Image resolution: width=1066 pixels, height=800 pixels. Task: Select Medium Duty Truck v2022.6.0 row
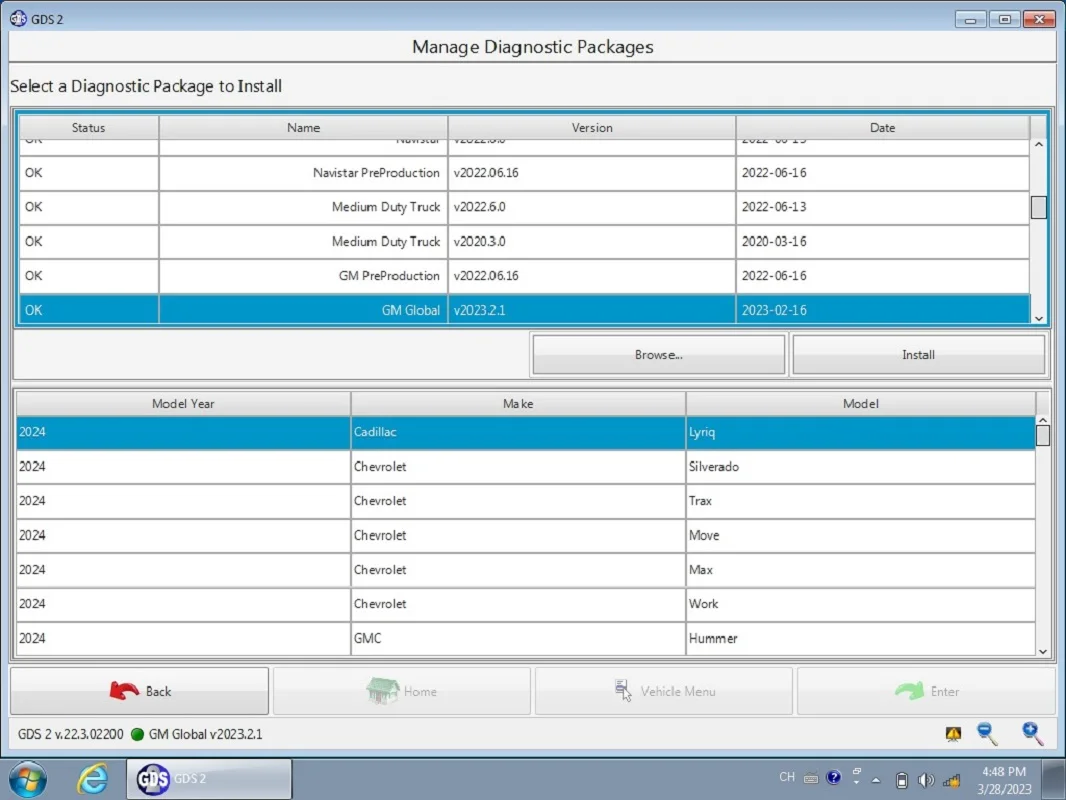pos(524,207)
